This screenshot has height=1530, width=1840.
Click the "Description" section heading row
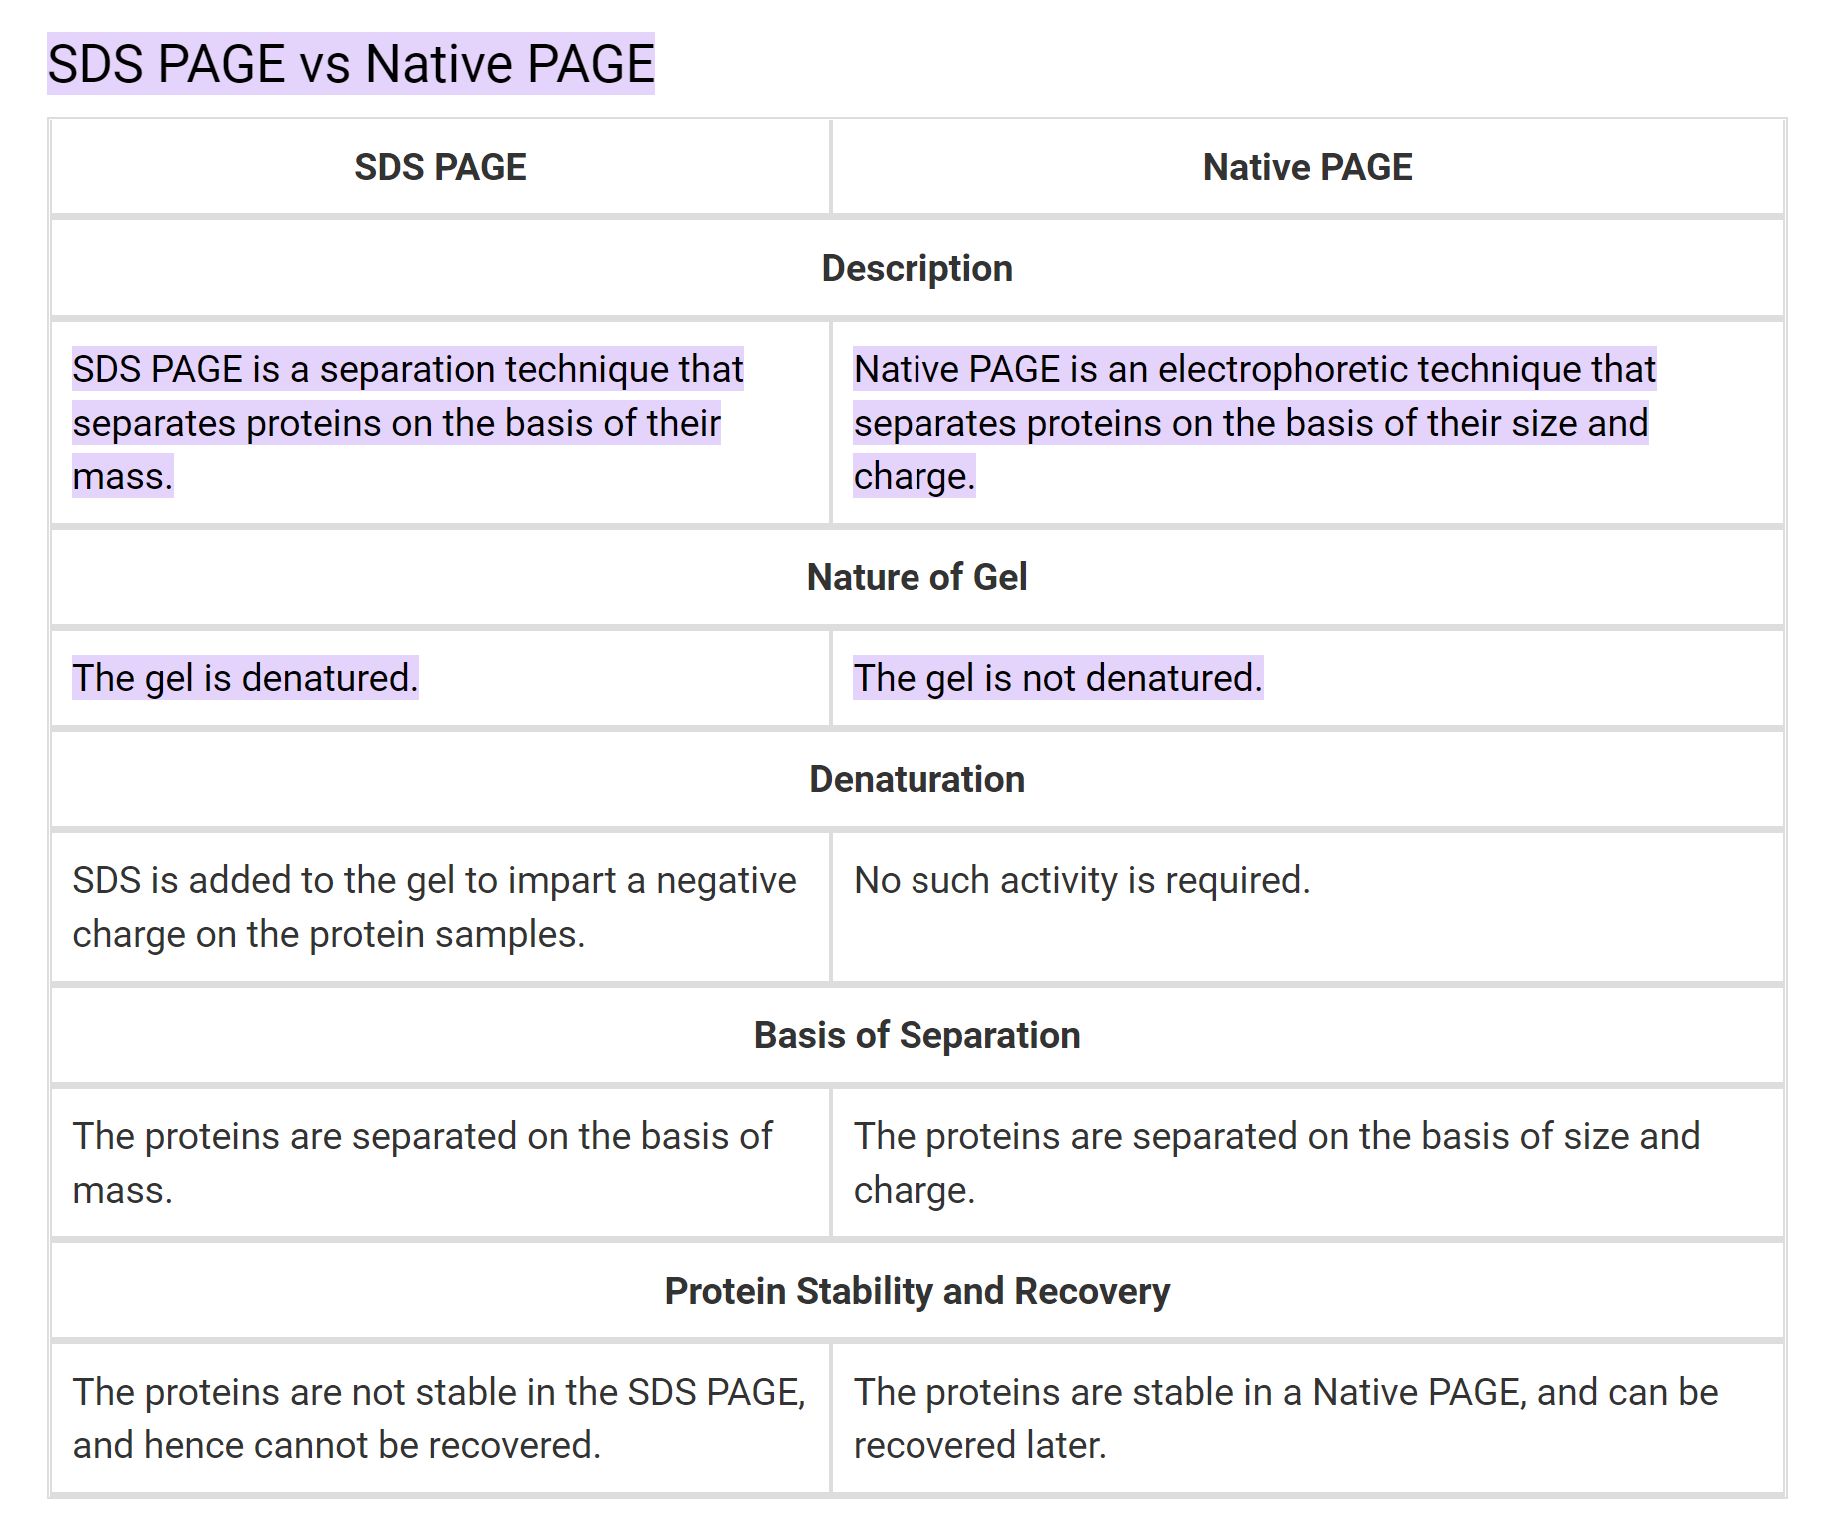pos(917,268)
